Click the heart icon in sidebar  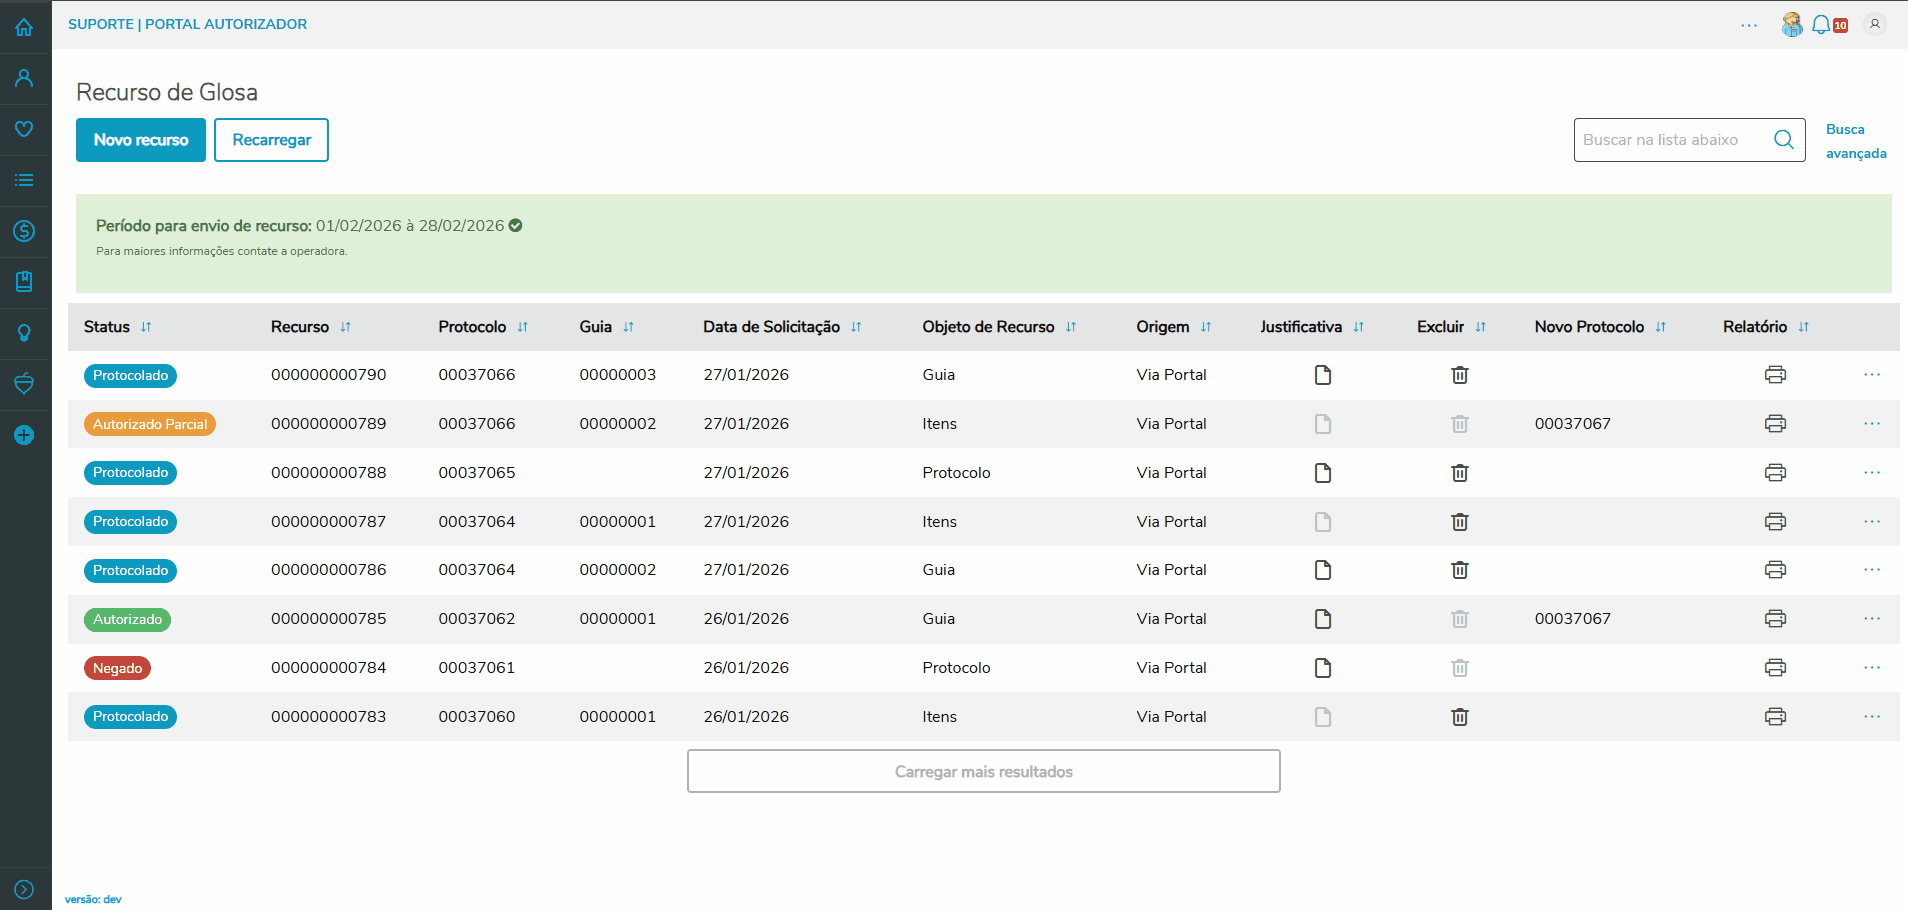tap(24, 129)
